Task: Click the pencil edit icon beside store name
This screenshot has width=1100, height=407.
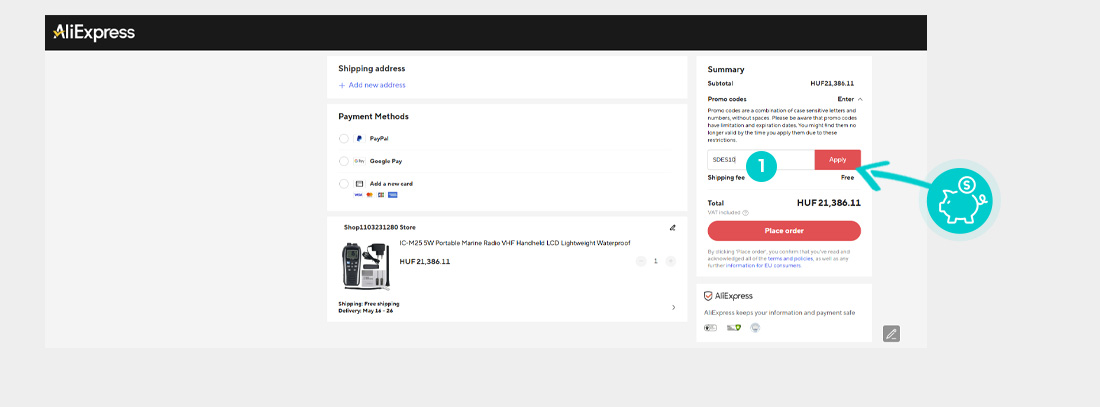Action: point(673,227)
